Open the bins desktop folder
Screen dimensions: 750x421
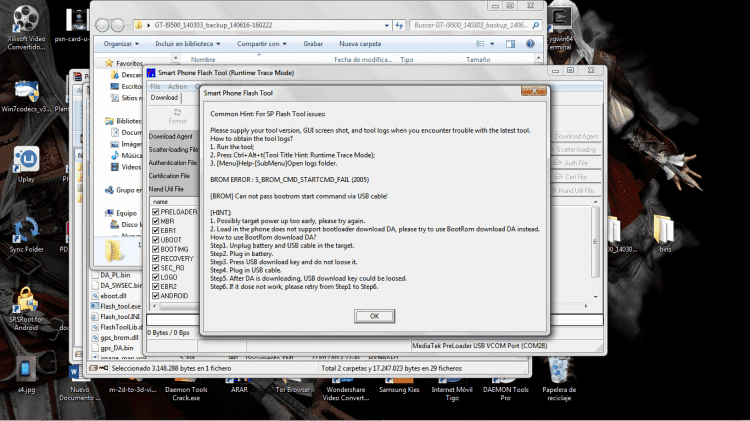pyautogui.click(x=665, y=233)
